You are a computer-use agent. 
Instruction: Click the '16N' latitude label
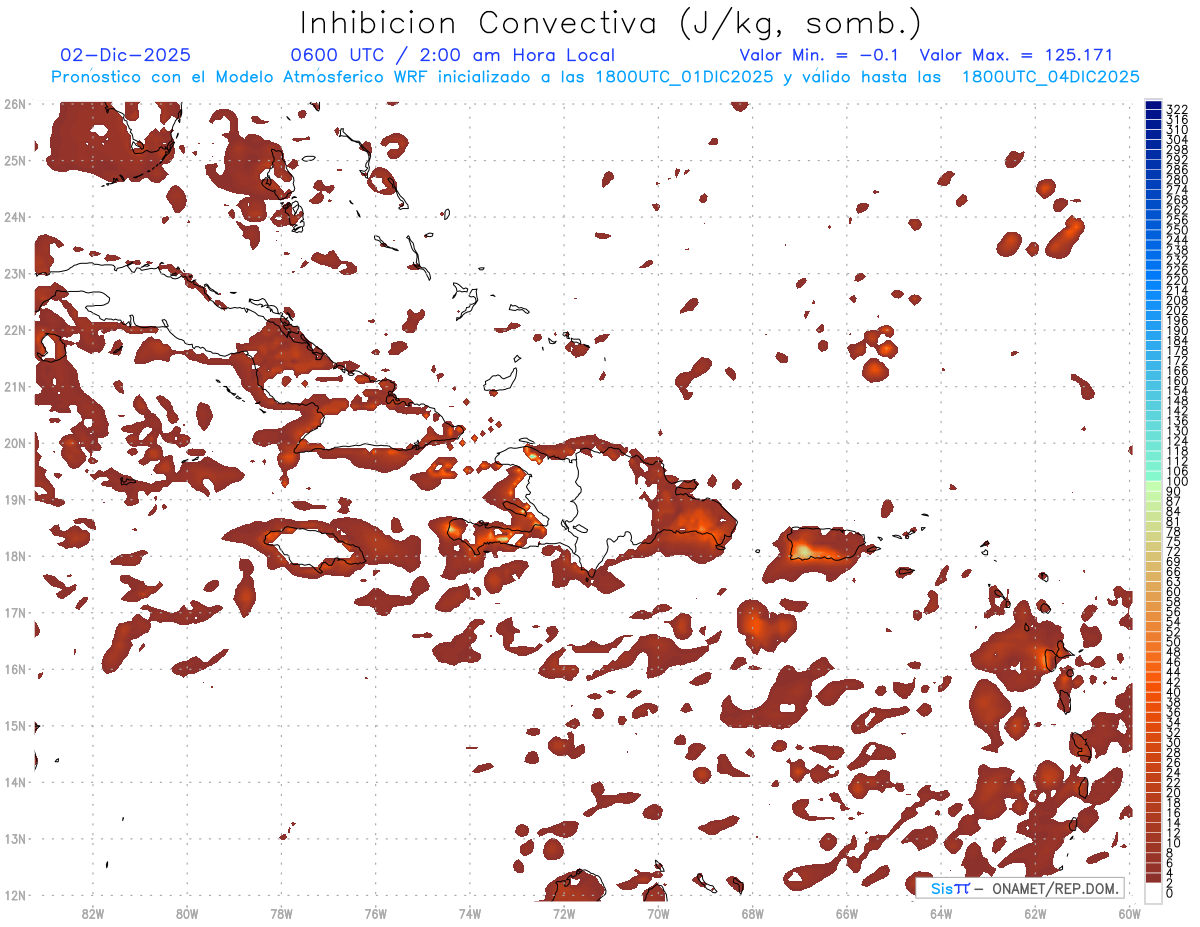(14, 669)
